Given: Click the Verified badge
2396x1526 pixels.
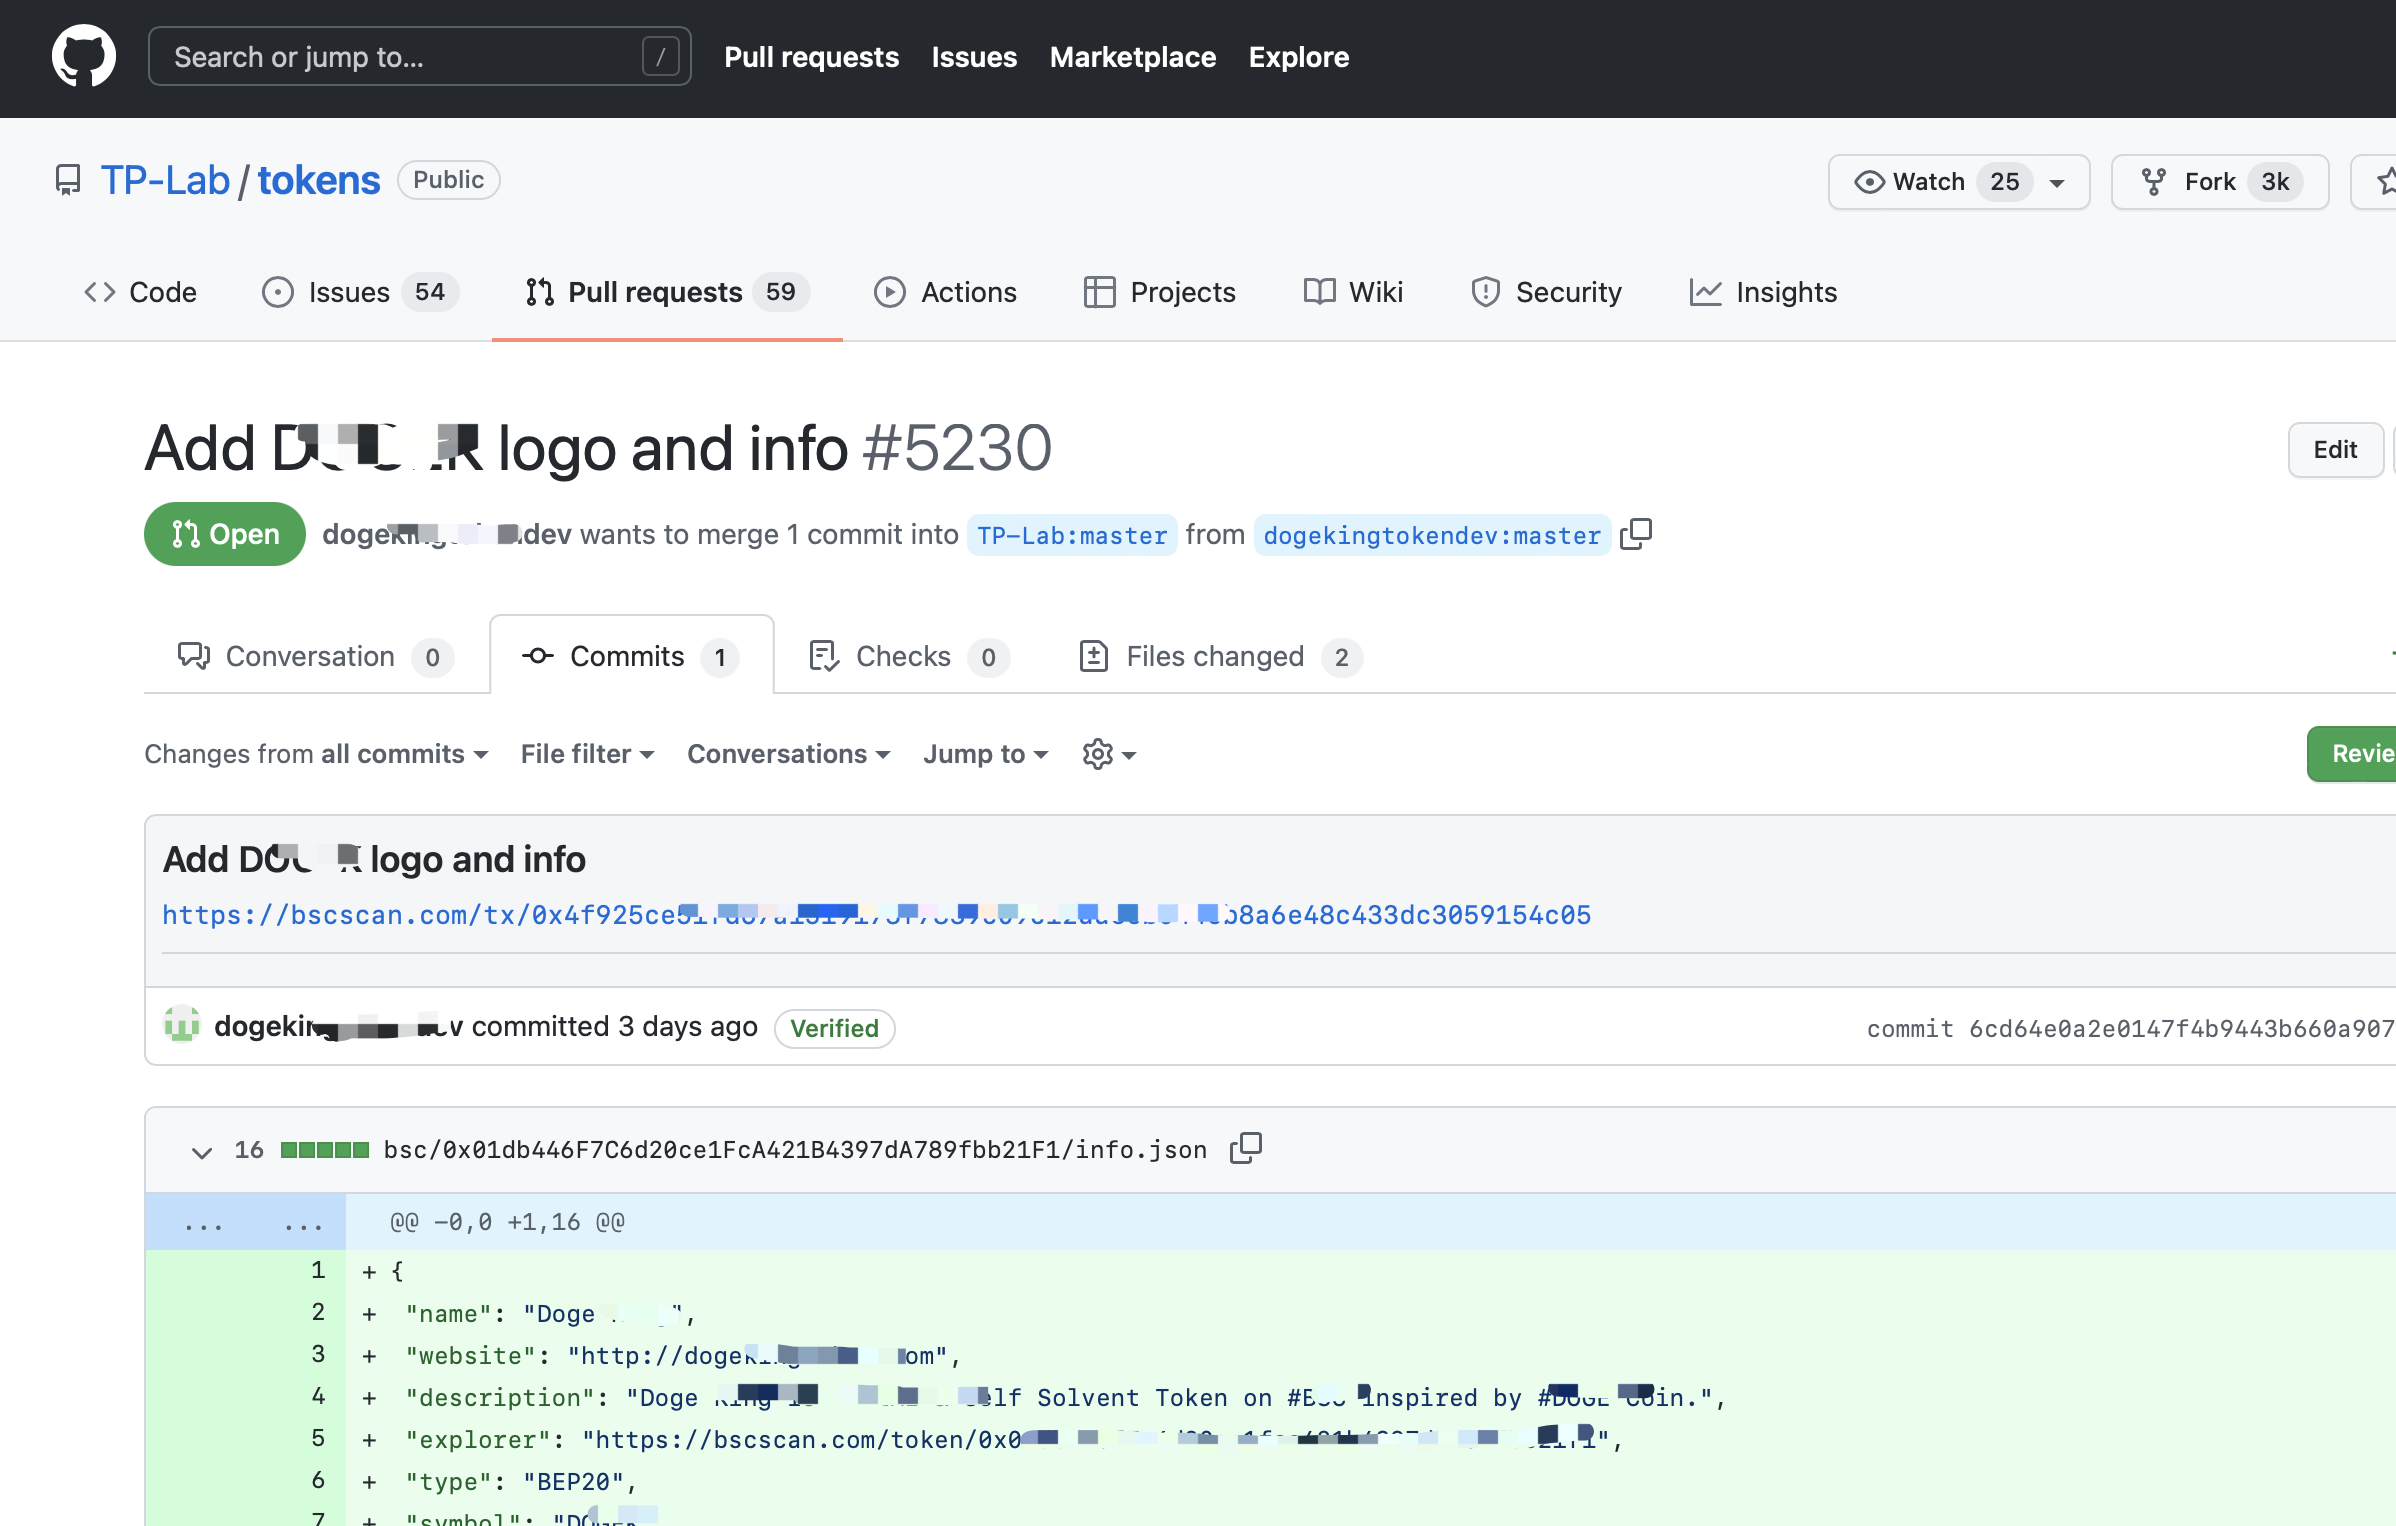Looking at the screenshot, I should [x=834, y=1028].
